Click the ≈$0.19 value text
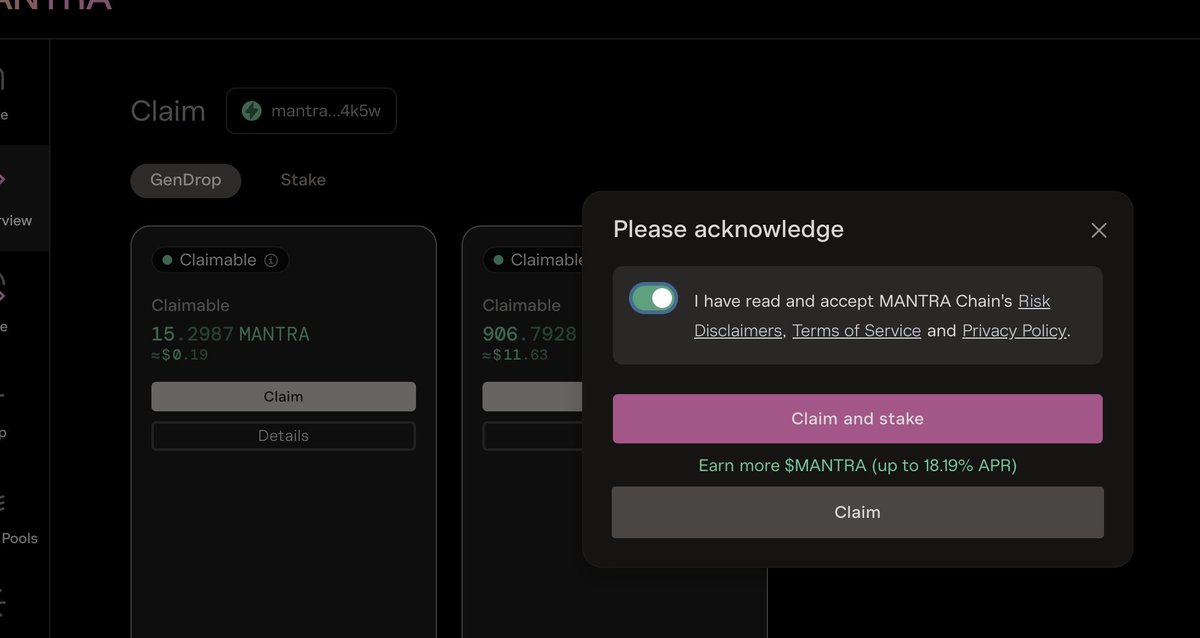Image resolution: width=1200 pixels, height=638 pixels. 180,355
